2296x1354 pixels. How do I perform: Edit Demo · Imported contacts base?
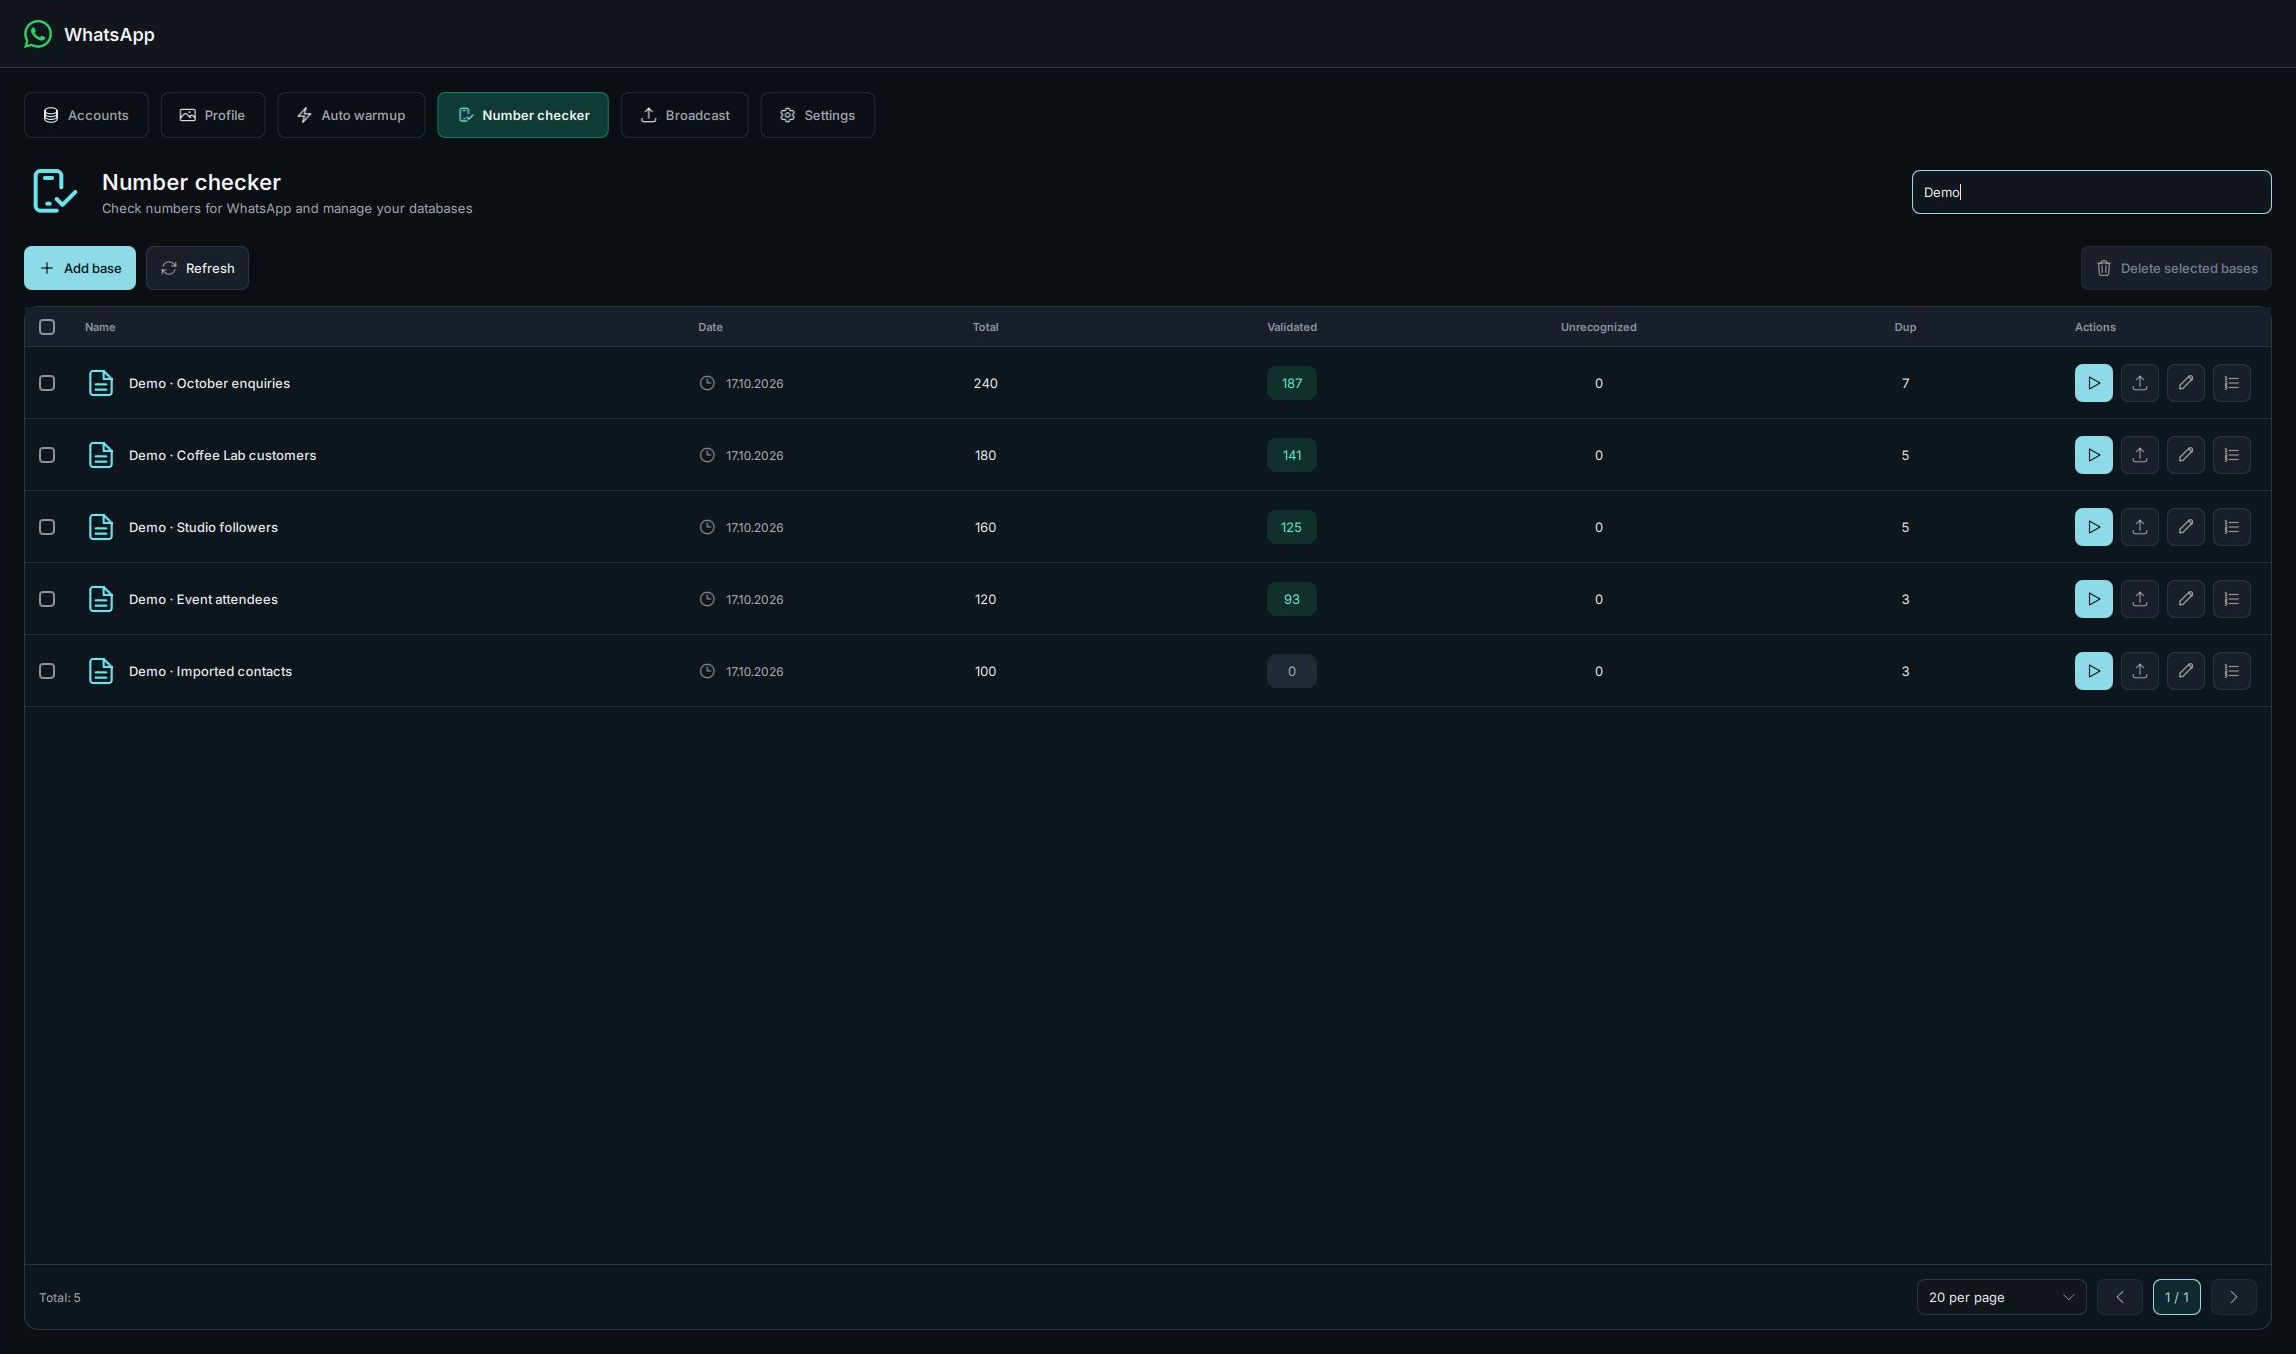[x=2185, y=671]
